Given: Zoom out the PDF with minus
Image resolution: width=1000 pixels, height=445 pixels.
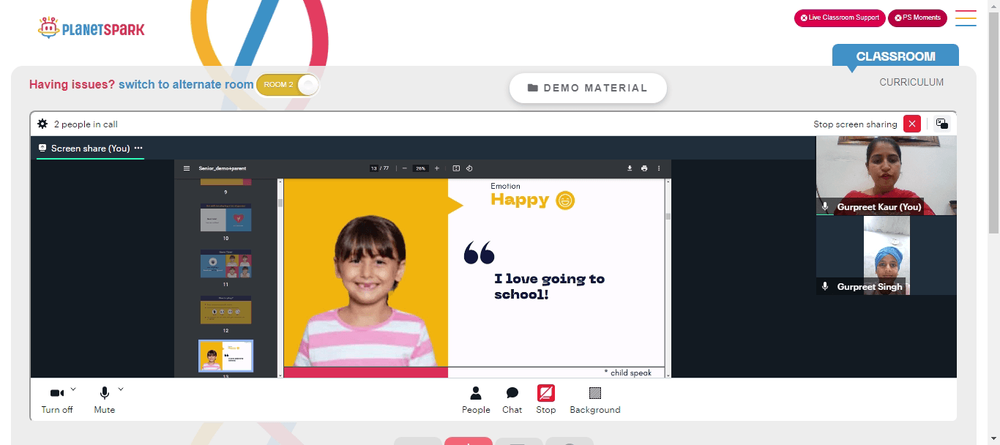Looking at the screenshot, I should (404, 168).
